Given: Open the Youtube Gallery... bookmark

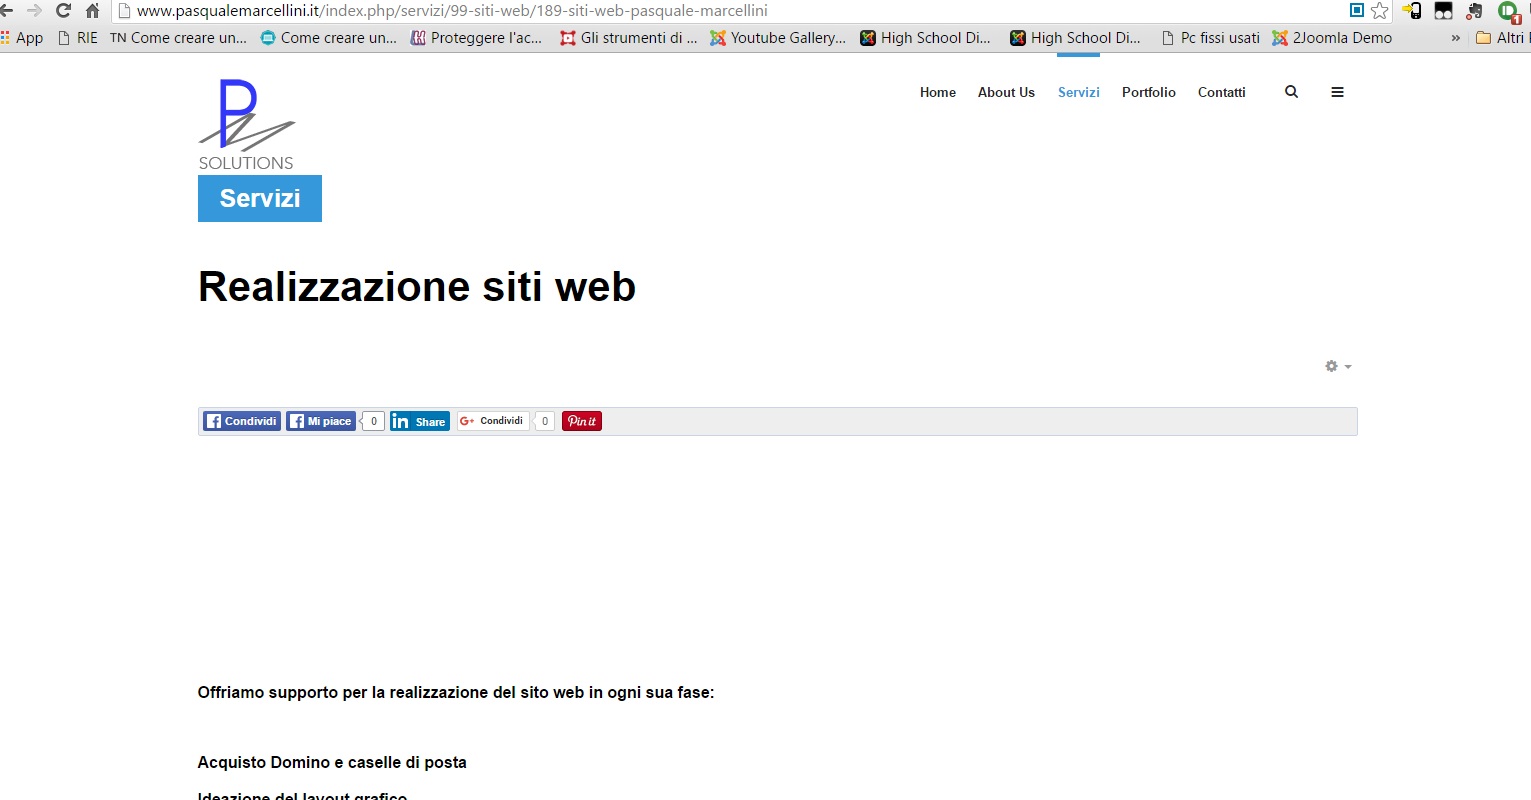Looking at the screenshot, I should [x=778, y=38].
